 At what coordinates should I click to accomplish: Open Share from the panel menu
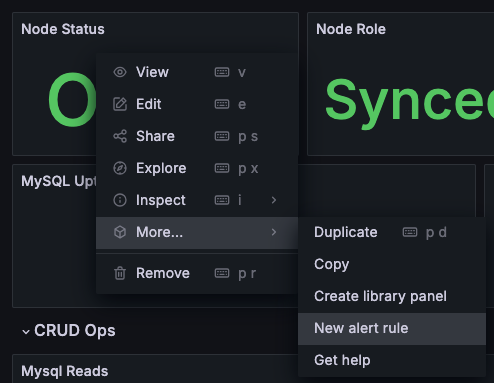coord(197,136)
